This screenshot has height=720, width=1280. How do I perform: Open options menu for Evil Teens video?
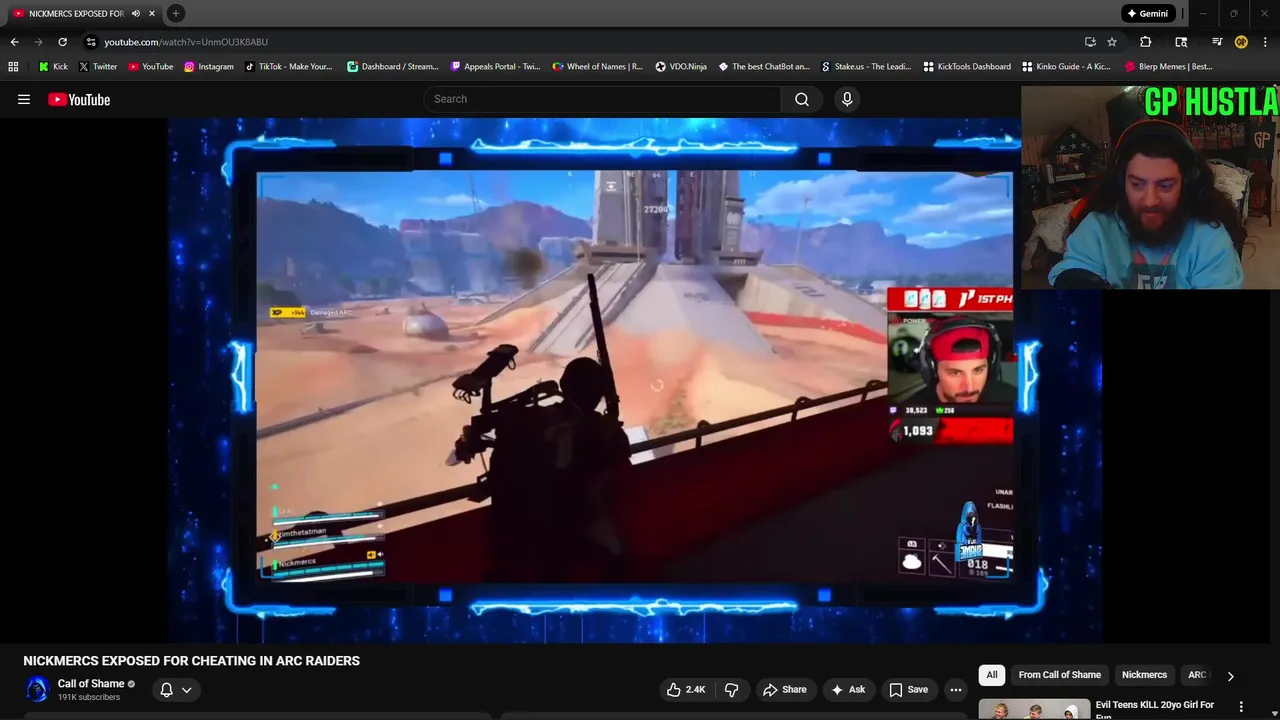coord(1241,707)
